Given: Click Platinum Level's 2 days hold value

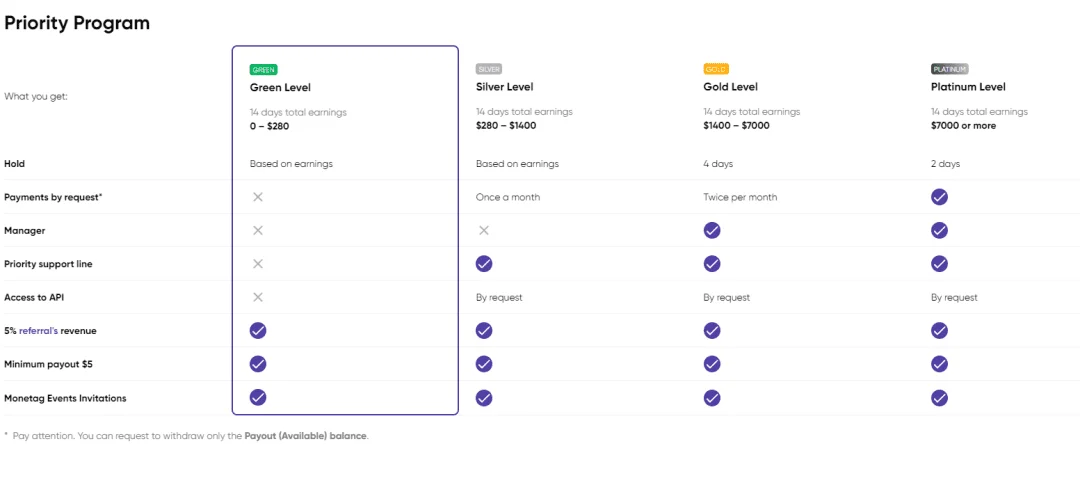Looking at the screenshot, I should coord(946,164).
